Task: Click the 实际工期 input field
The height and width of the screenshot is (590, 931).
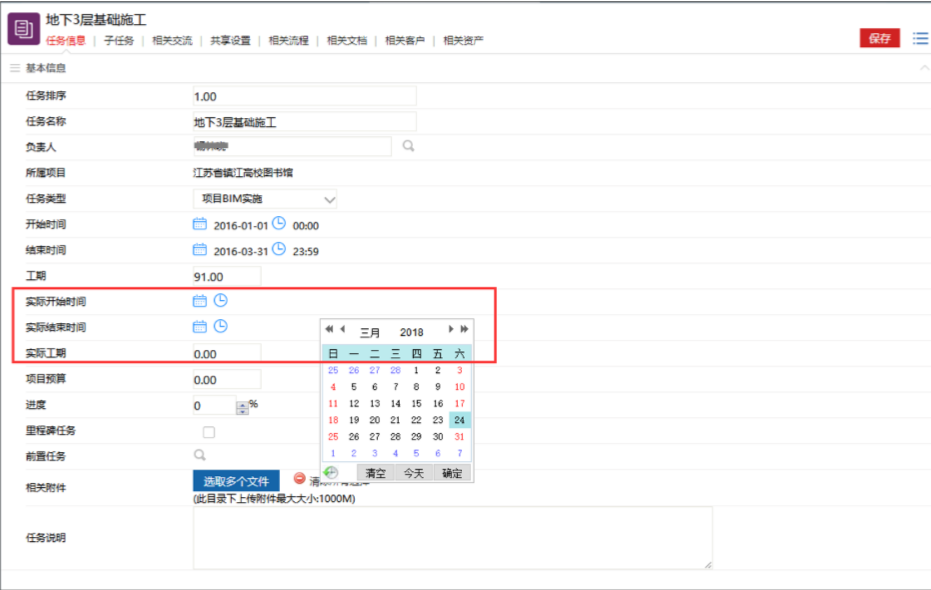Action: (227, 354)
